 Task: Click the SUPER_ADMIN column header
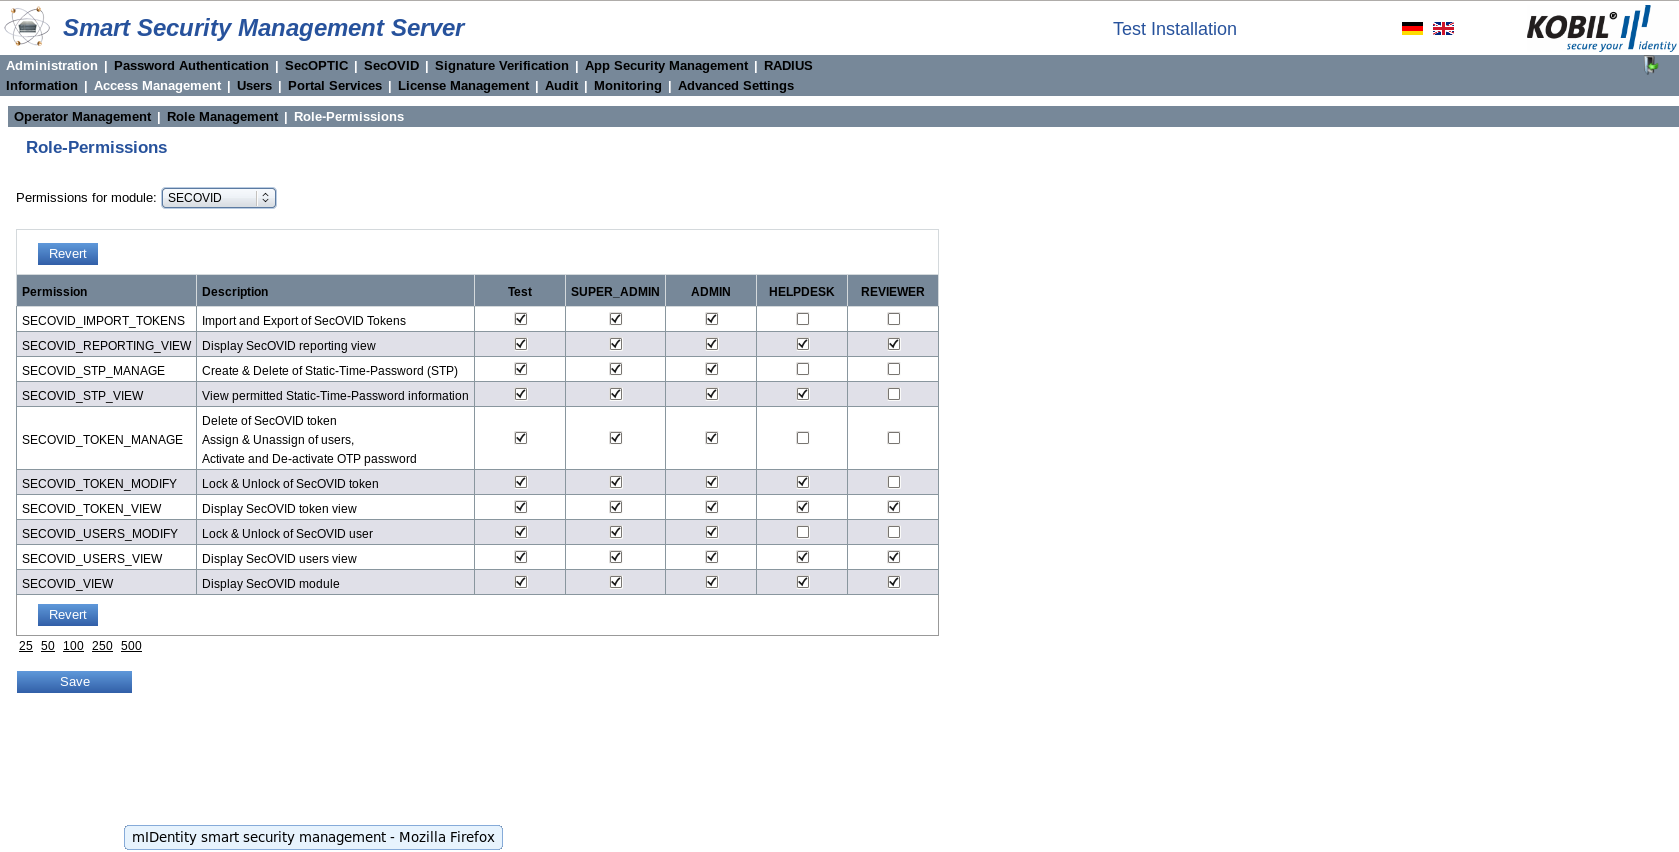pyautogui.click(x=615, y=292)
